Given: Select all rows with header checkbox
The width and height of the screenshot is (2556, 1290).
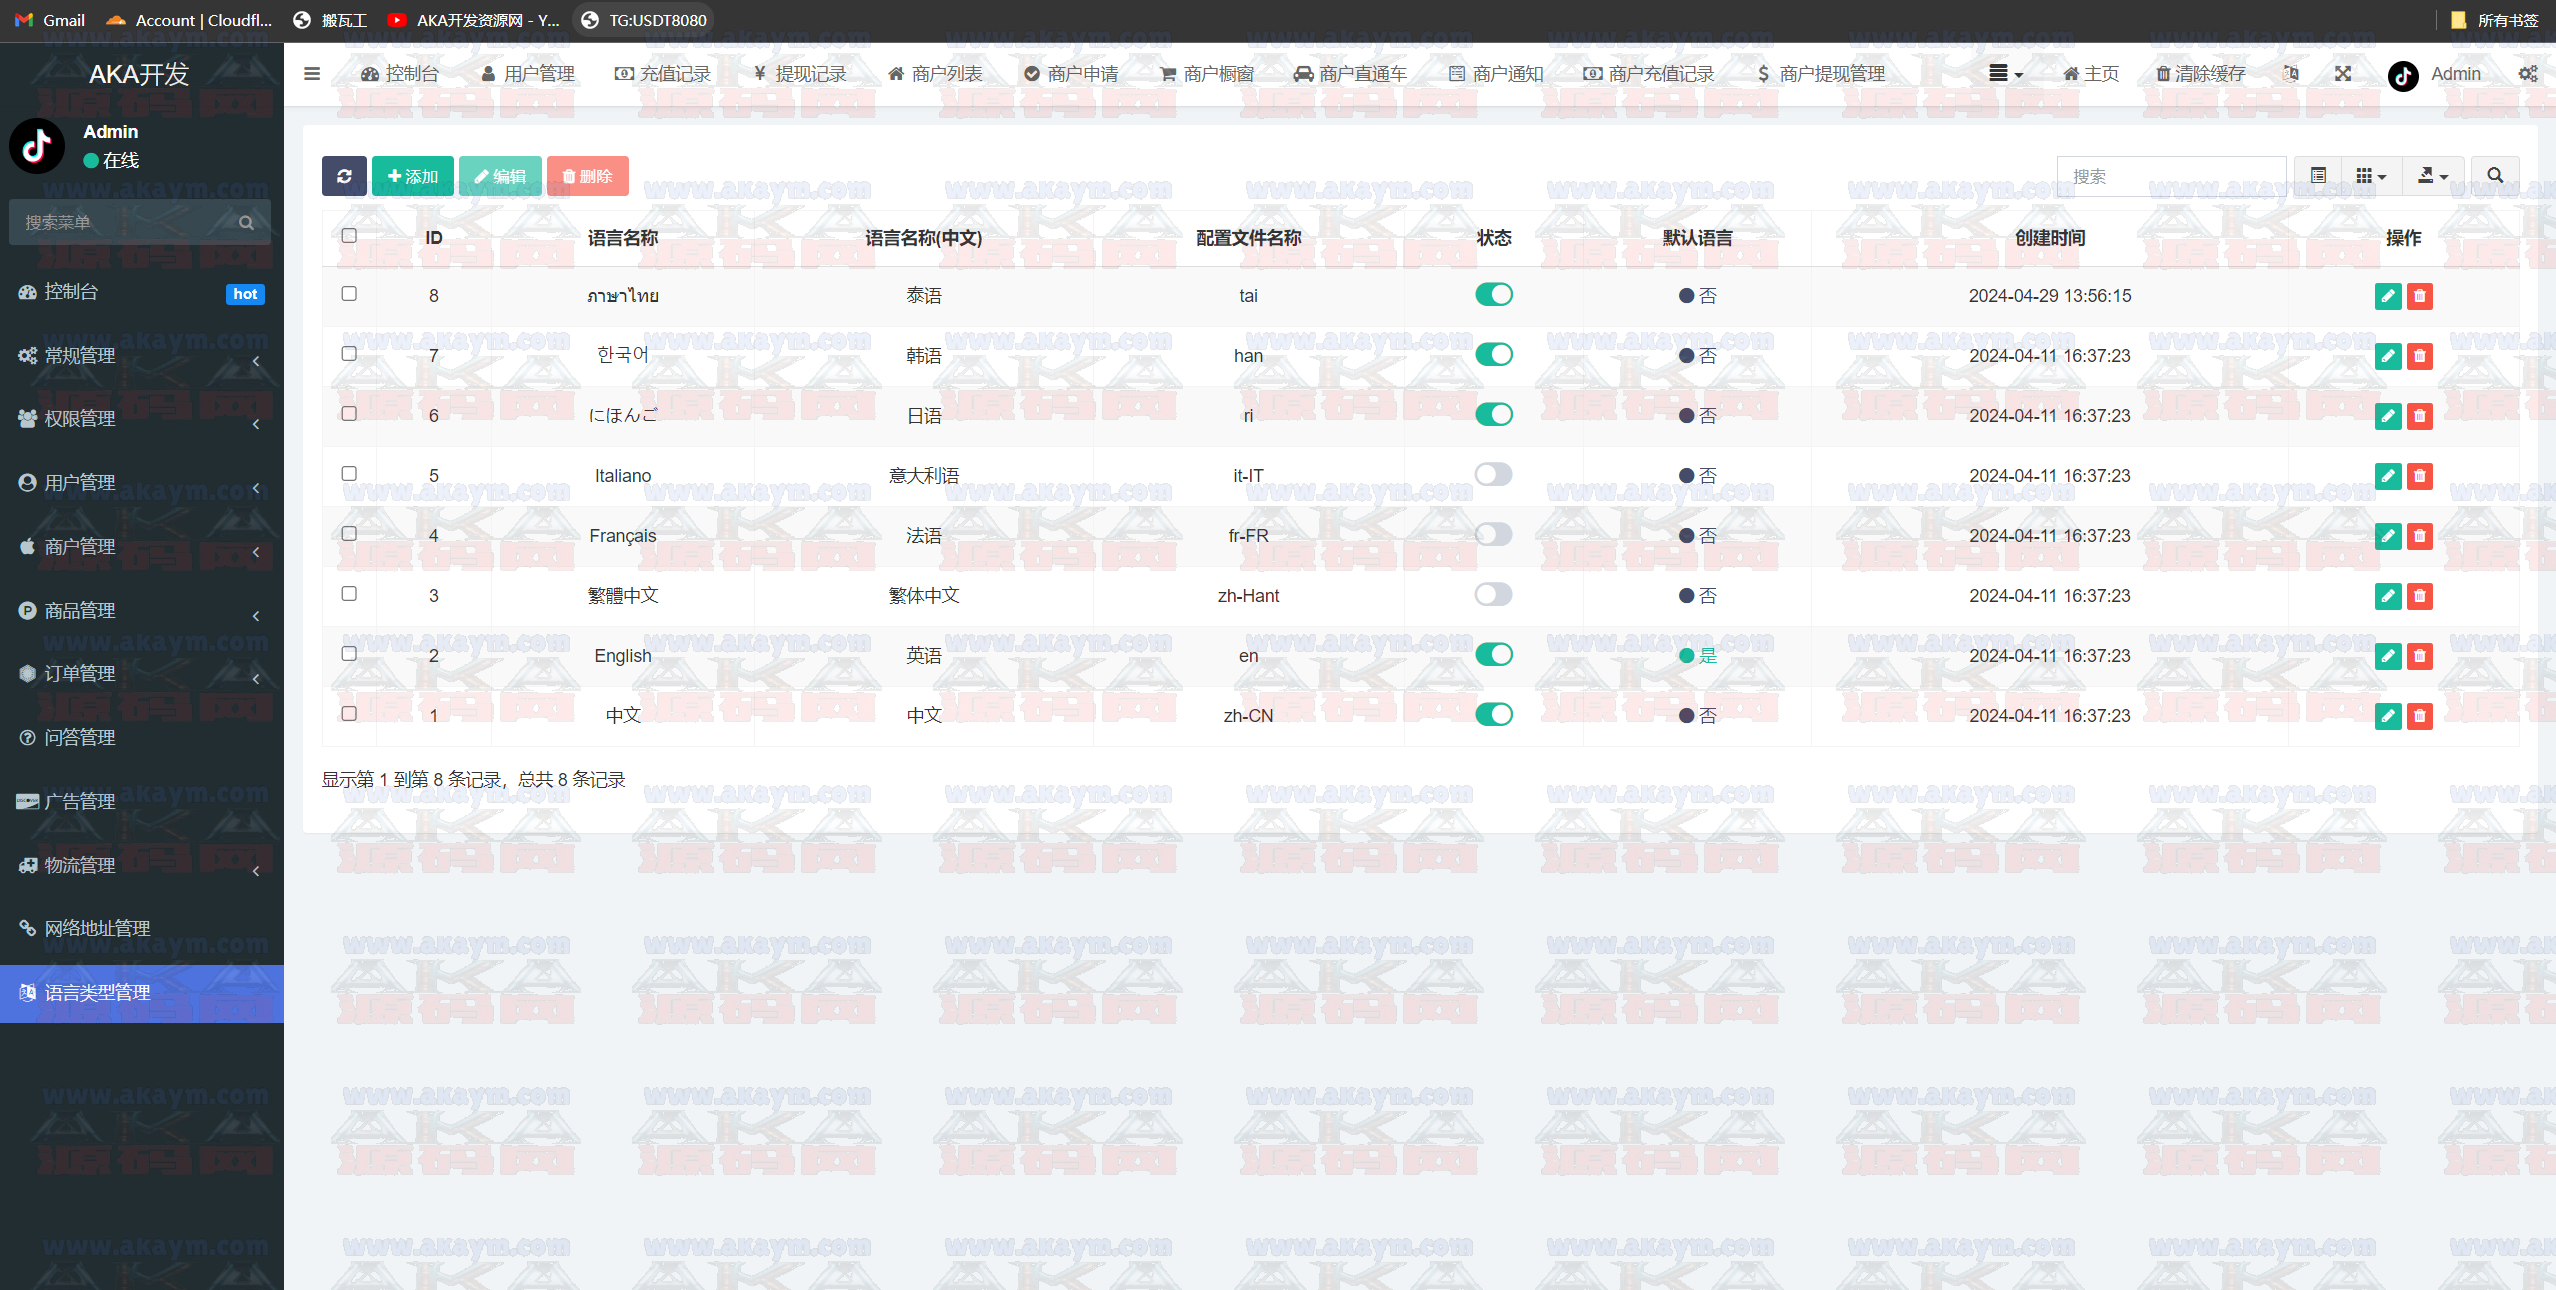Looking at the screenshot, I should pyautogui.click(x=349, y=236).
